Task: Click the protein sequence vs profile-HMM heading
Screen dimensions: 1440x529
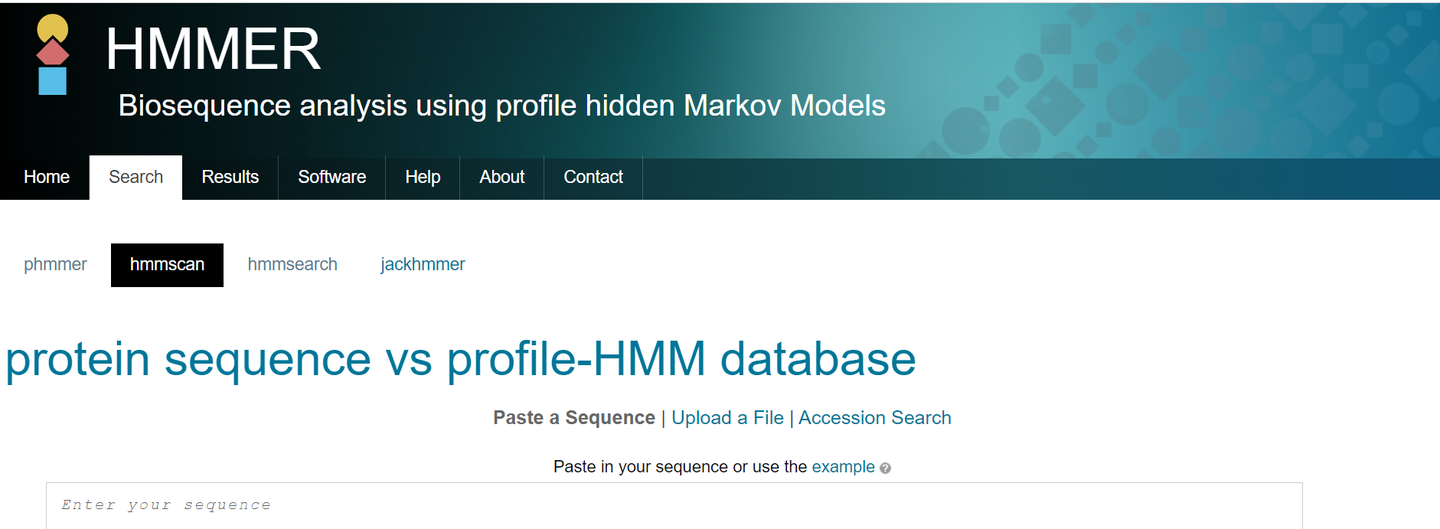Action: (461, 359)
